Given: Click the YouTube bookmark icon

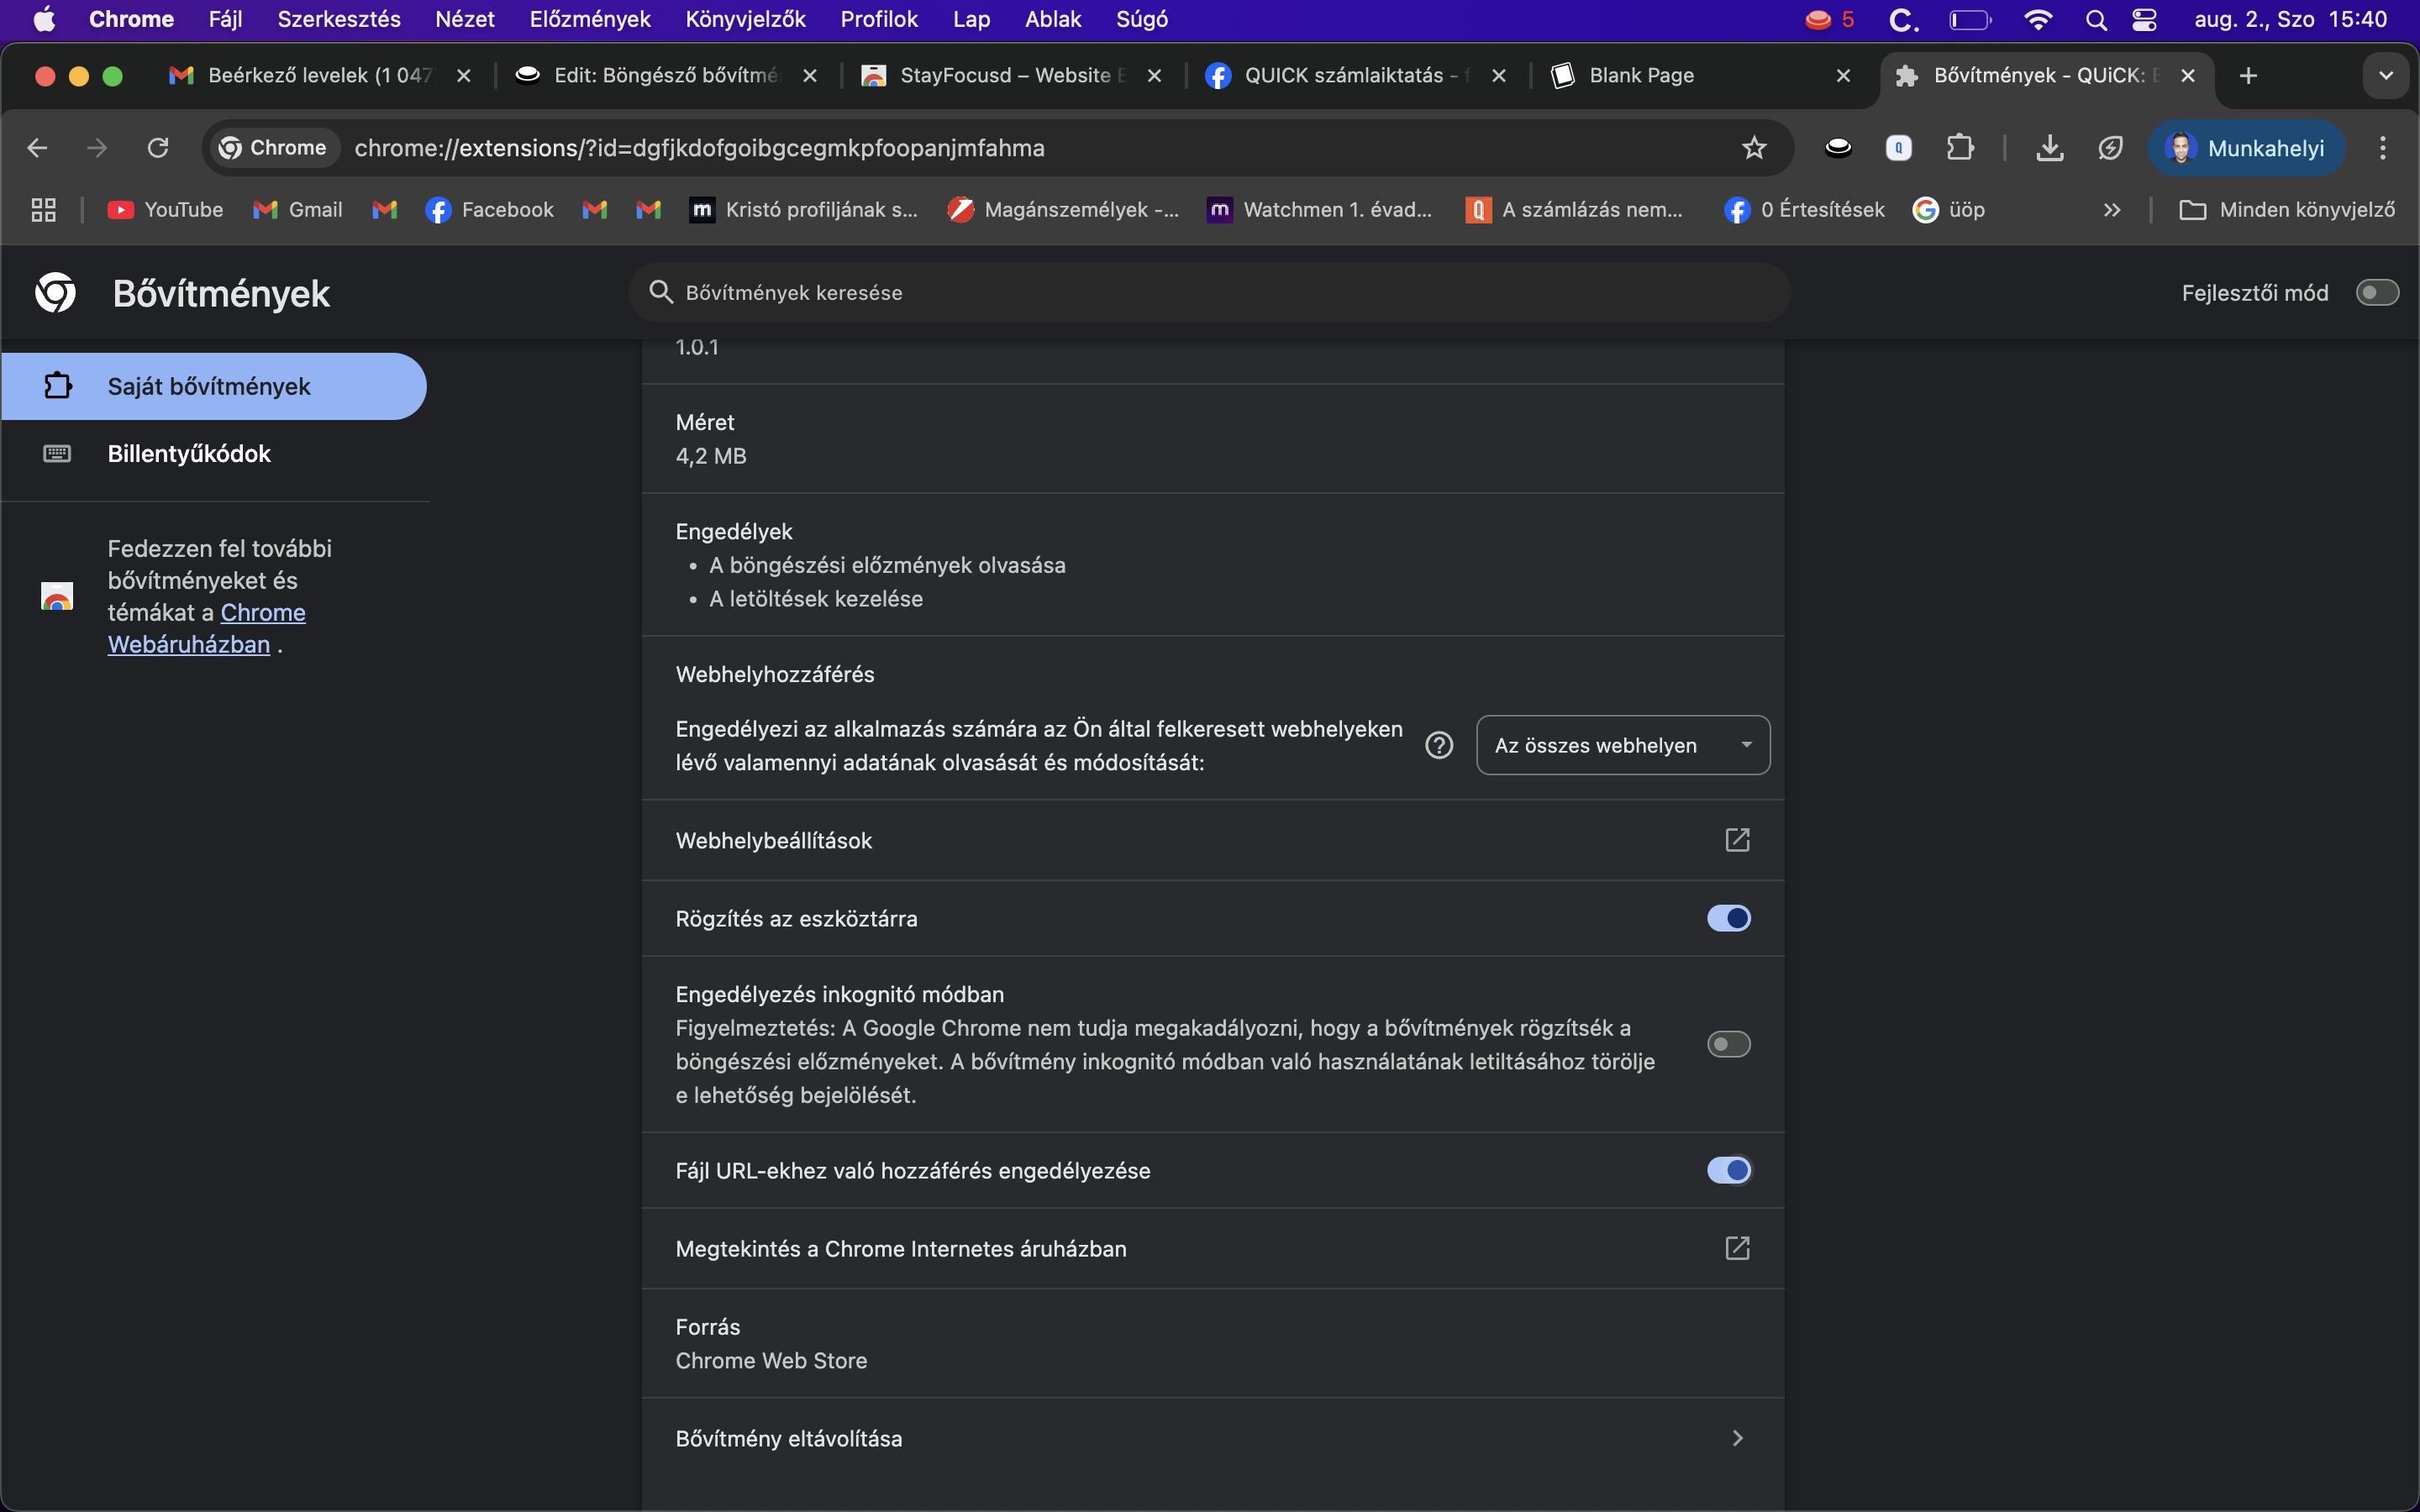Looking at the screenshot, I should point(121,210).
